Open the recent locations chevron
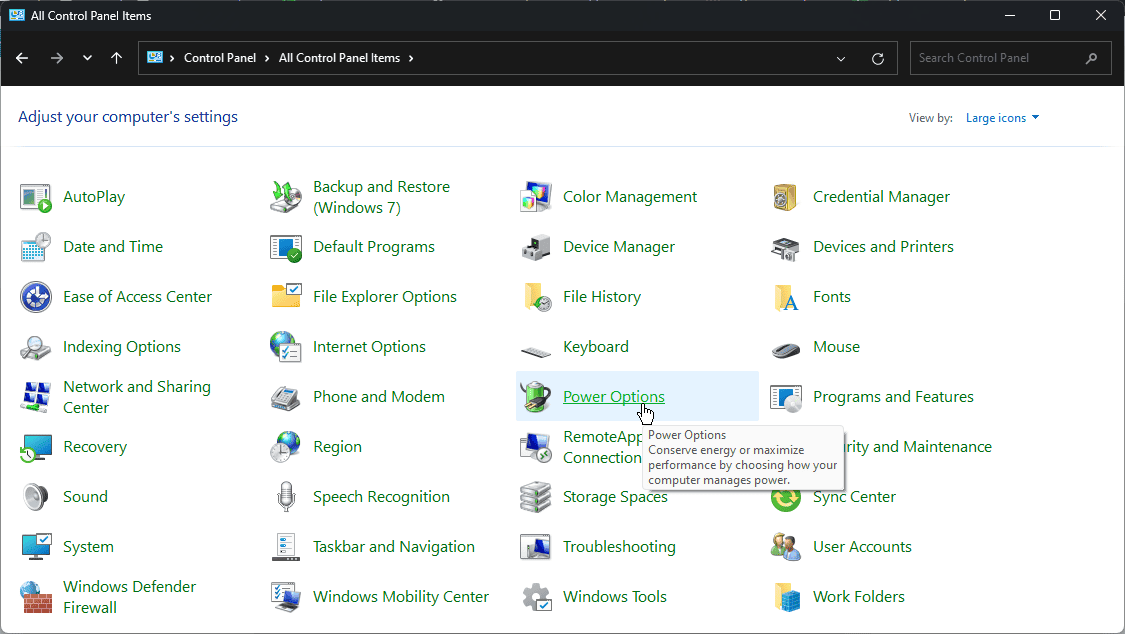The width and height of the screenshot is (1125, 634). [87, 58]
